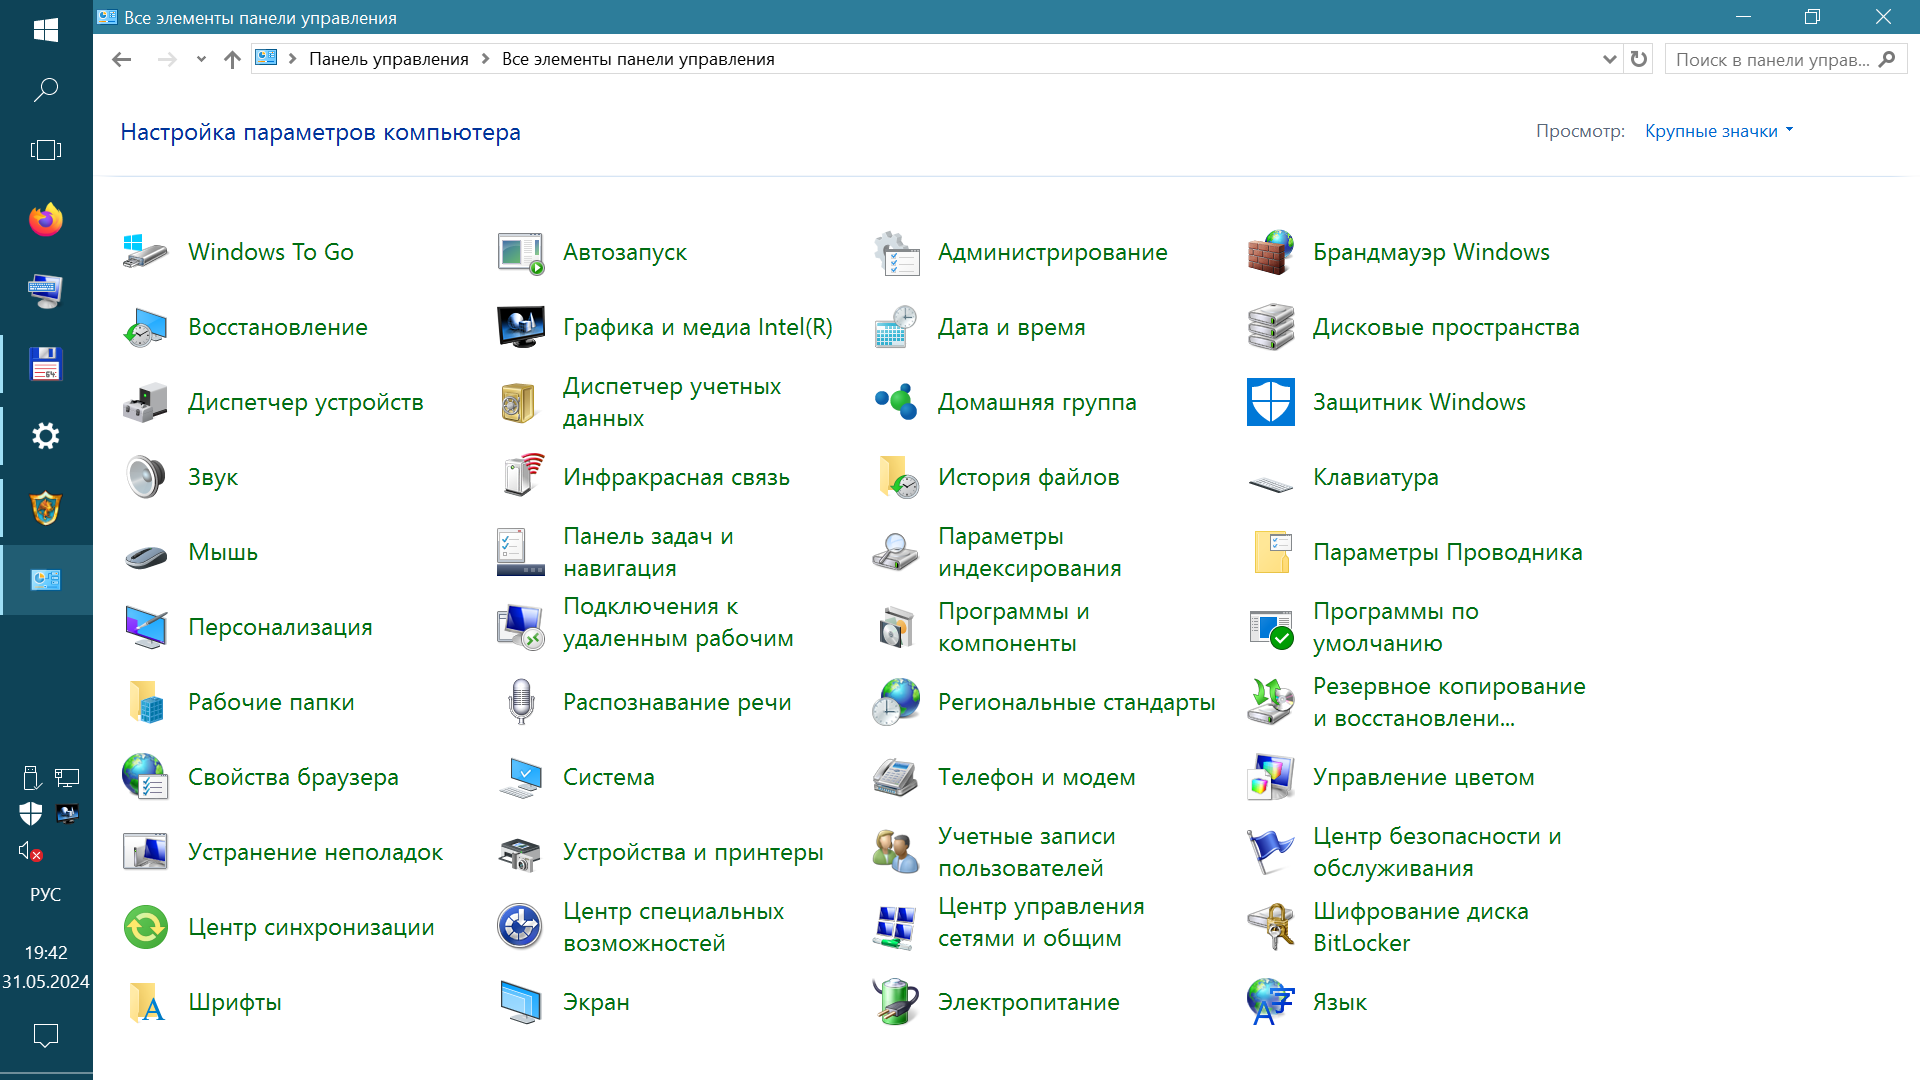Click the Windows Defender shield icon

point(1270,402)
